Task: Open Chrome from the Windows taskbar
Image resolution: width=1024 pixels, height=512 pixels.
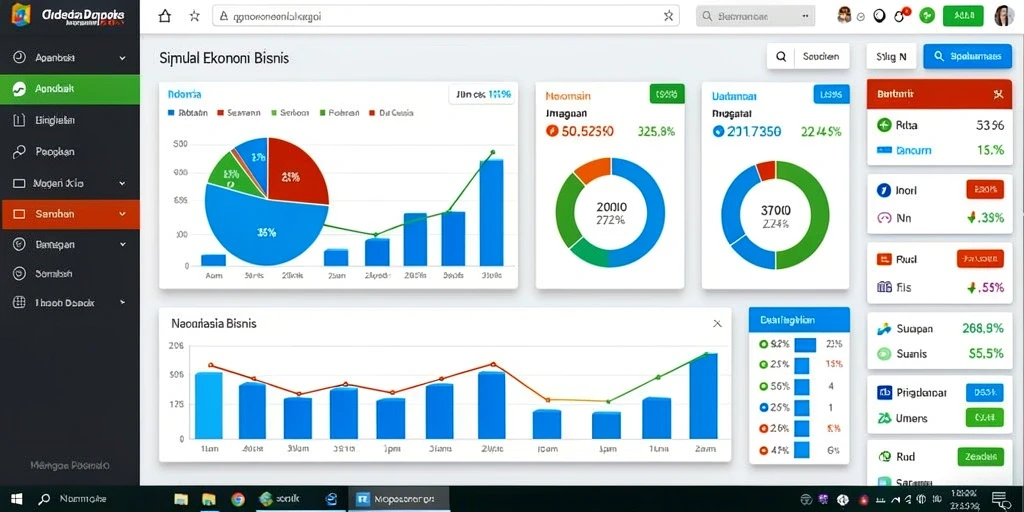Action: click(x=238, y=500)
